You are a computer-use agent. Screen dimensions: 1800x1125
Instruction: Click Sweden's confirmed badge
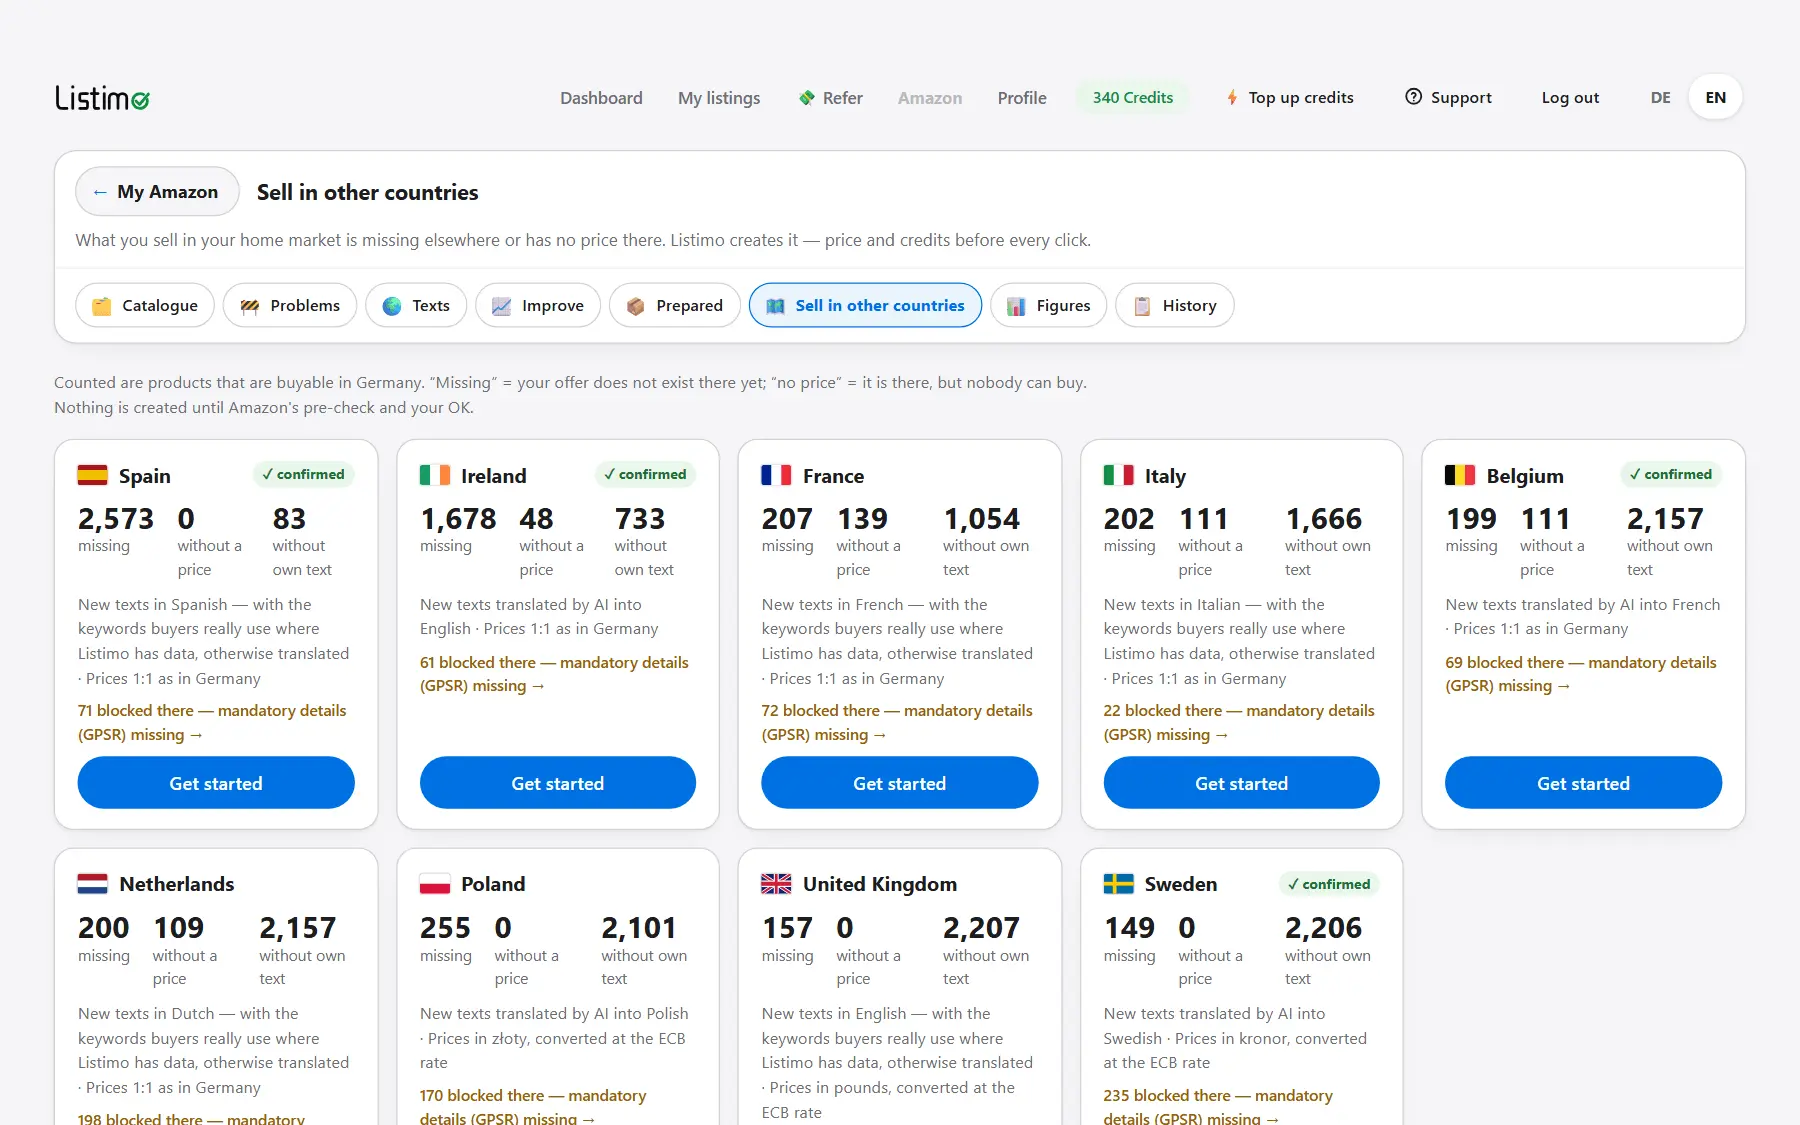click(1329, 884)
